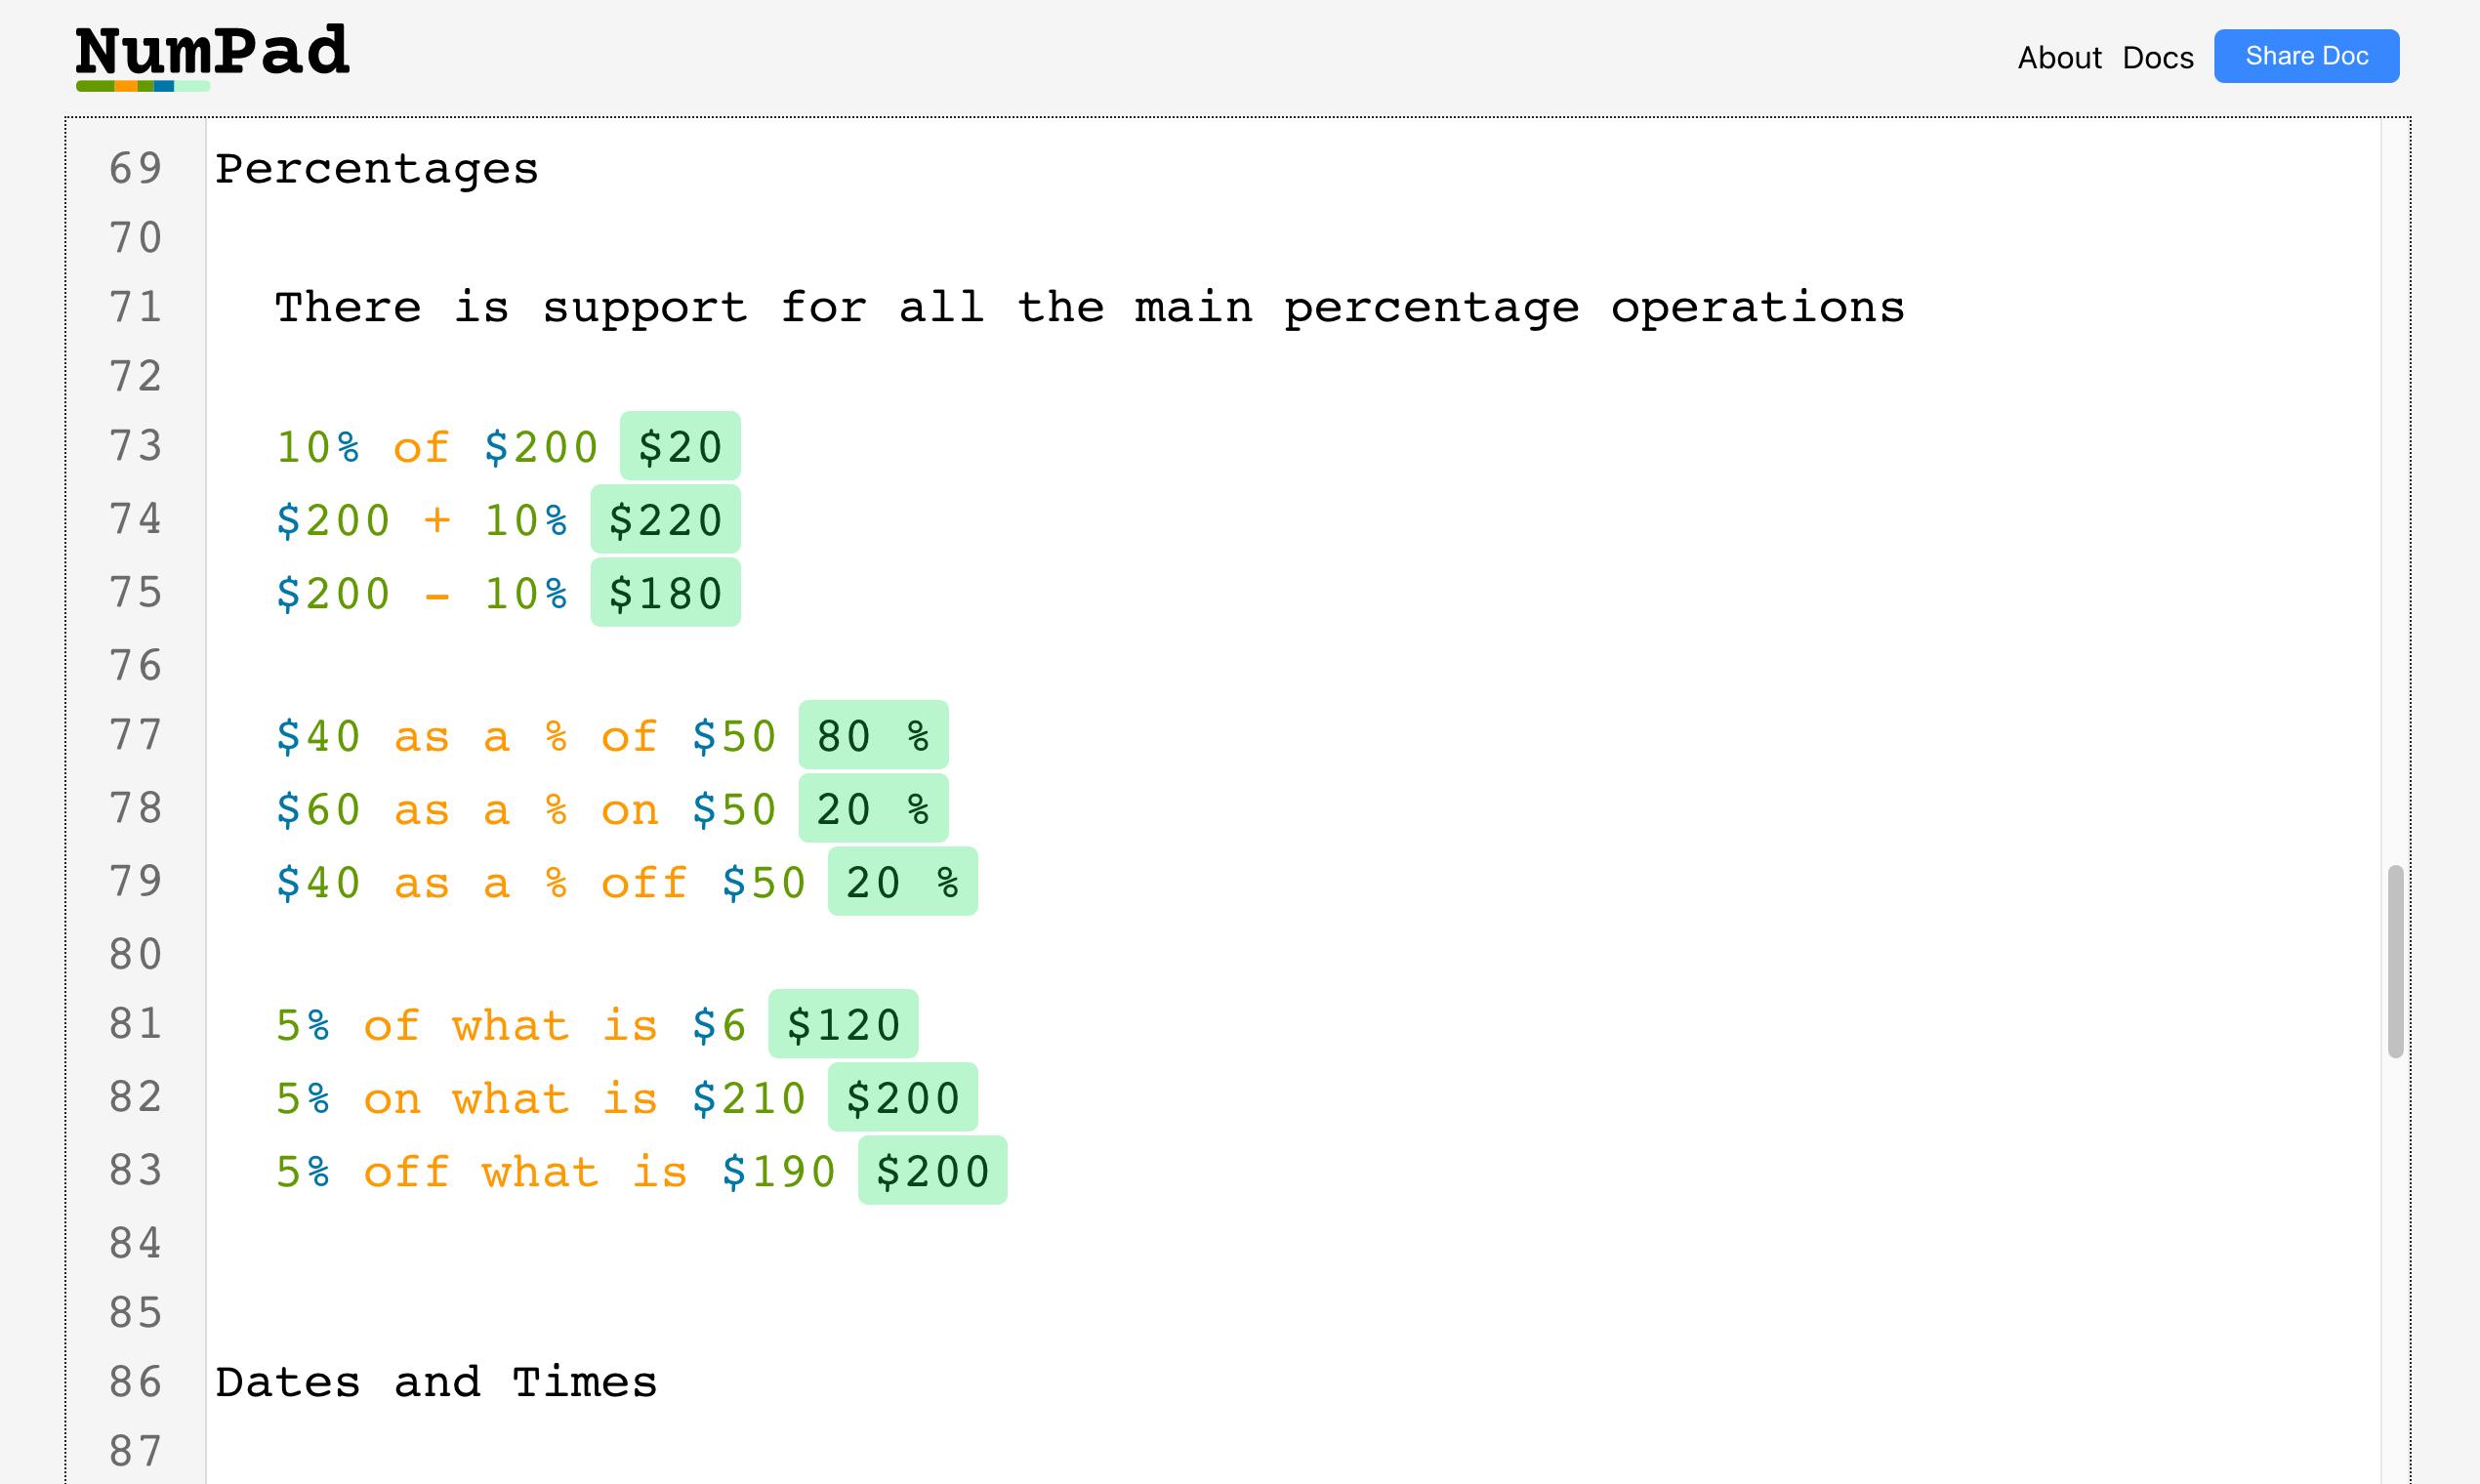This screenshot has height=1484, width=2480.
Task: Click the result on line 82
Action: 902,1097
